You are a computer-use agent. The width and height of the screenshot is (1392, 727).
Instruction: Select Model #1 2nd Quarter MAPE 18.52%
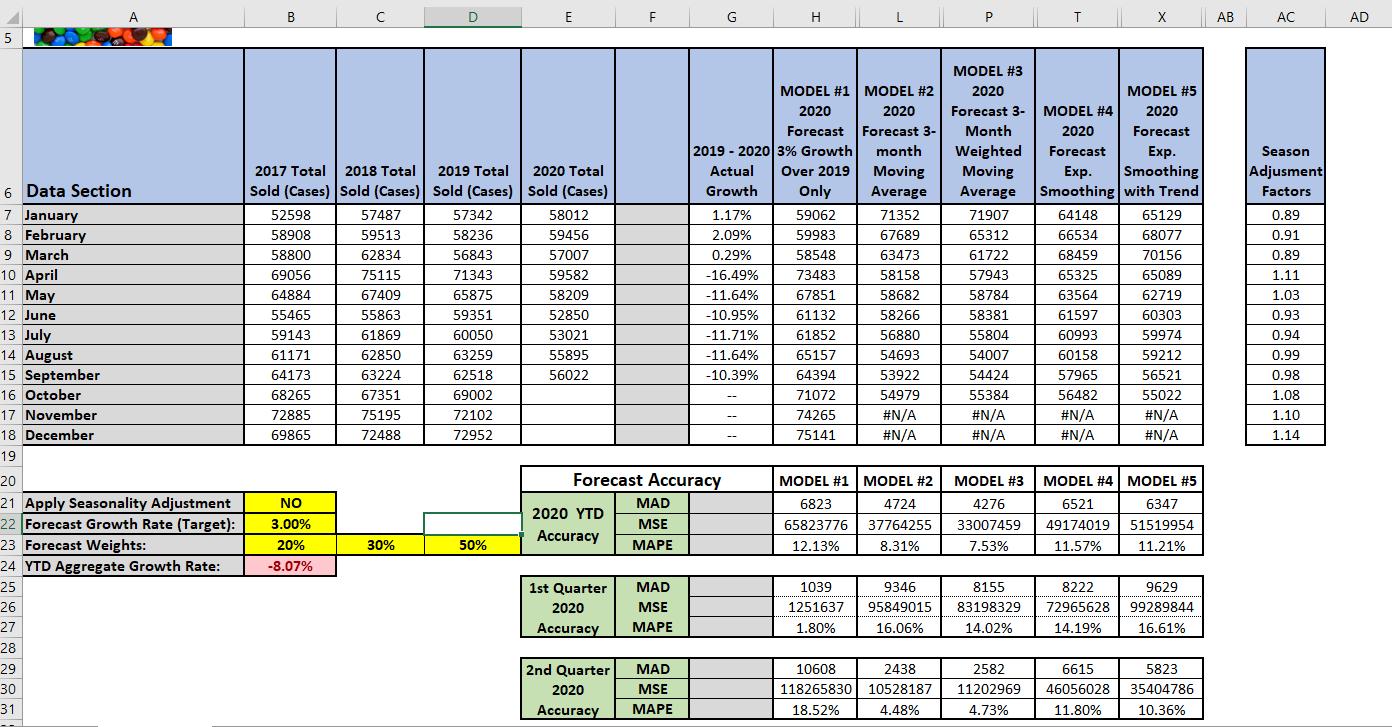[815, 711]
